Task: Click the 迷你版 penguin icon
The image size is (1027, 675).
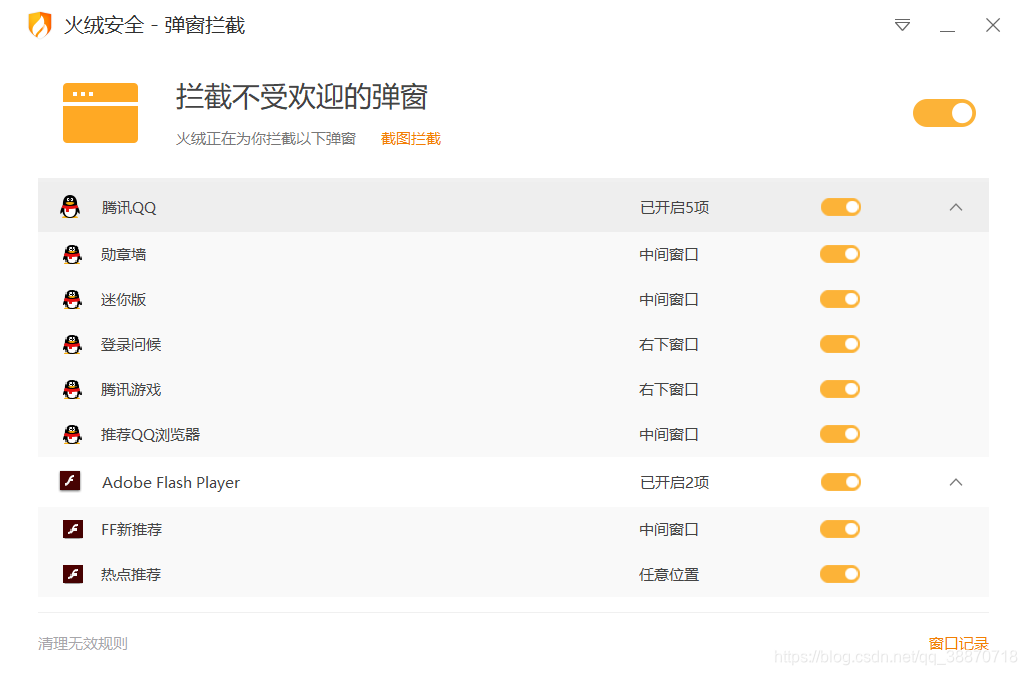Action: coord(71,299)
